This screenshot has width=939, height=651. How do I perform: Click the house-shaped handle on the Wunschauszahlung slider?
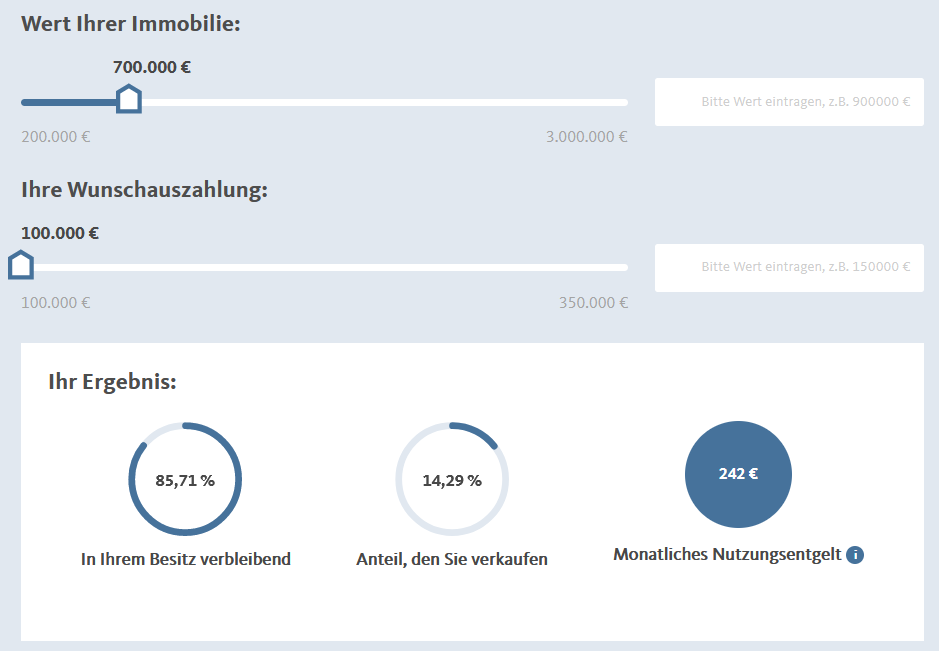tap(21, 266)
